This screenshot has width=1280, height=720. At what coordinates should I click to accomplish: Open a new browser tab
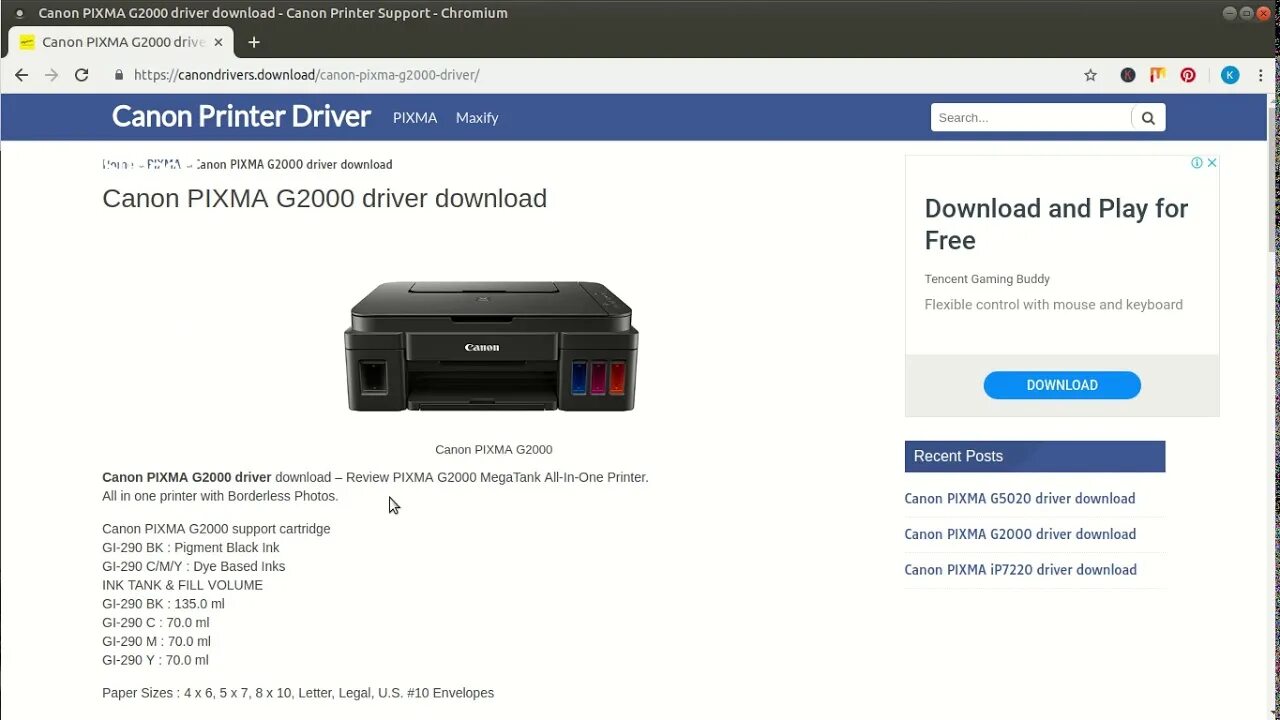tap(254, 42)
